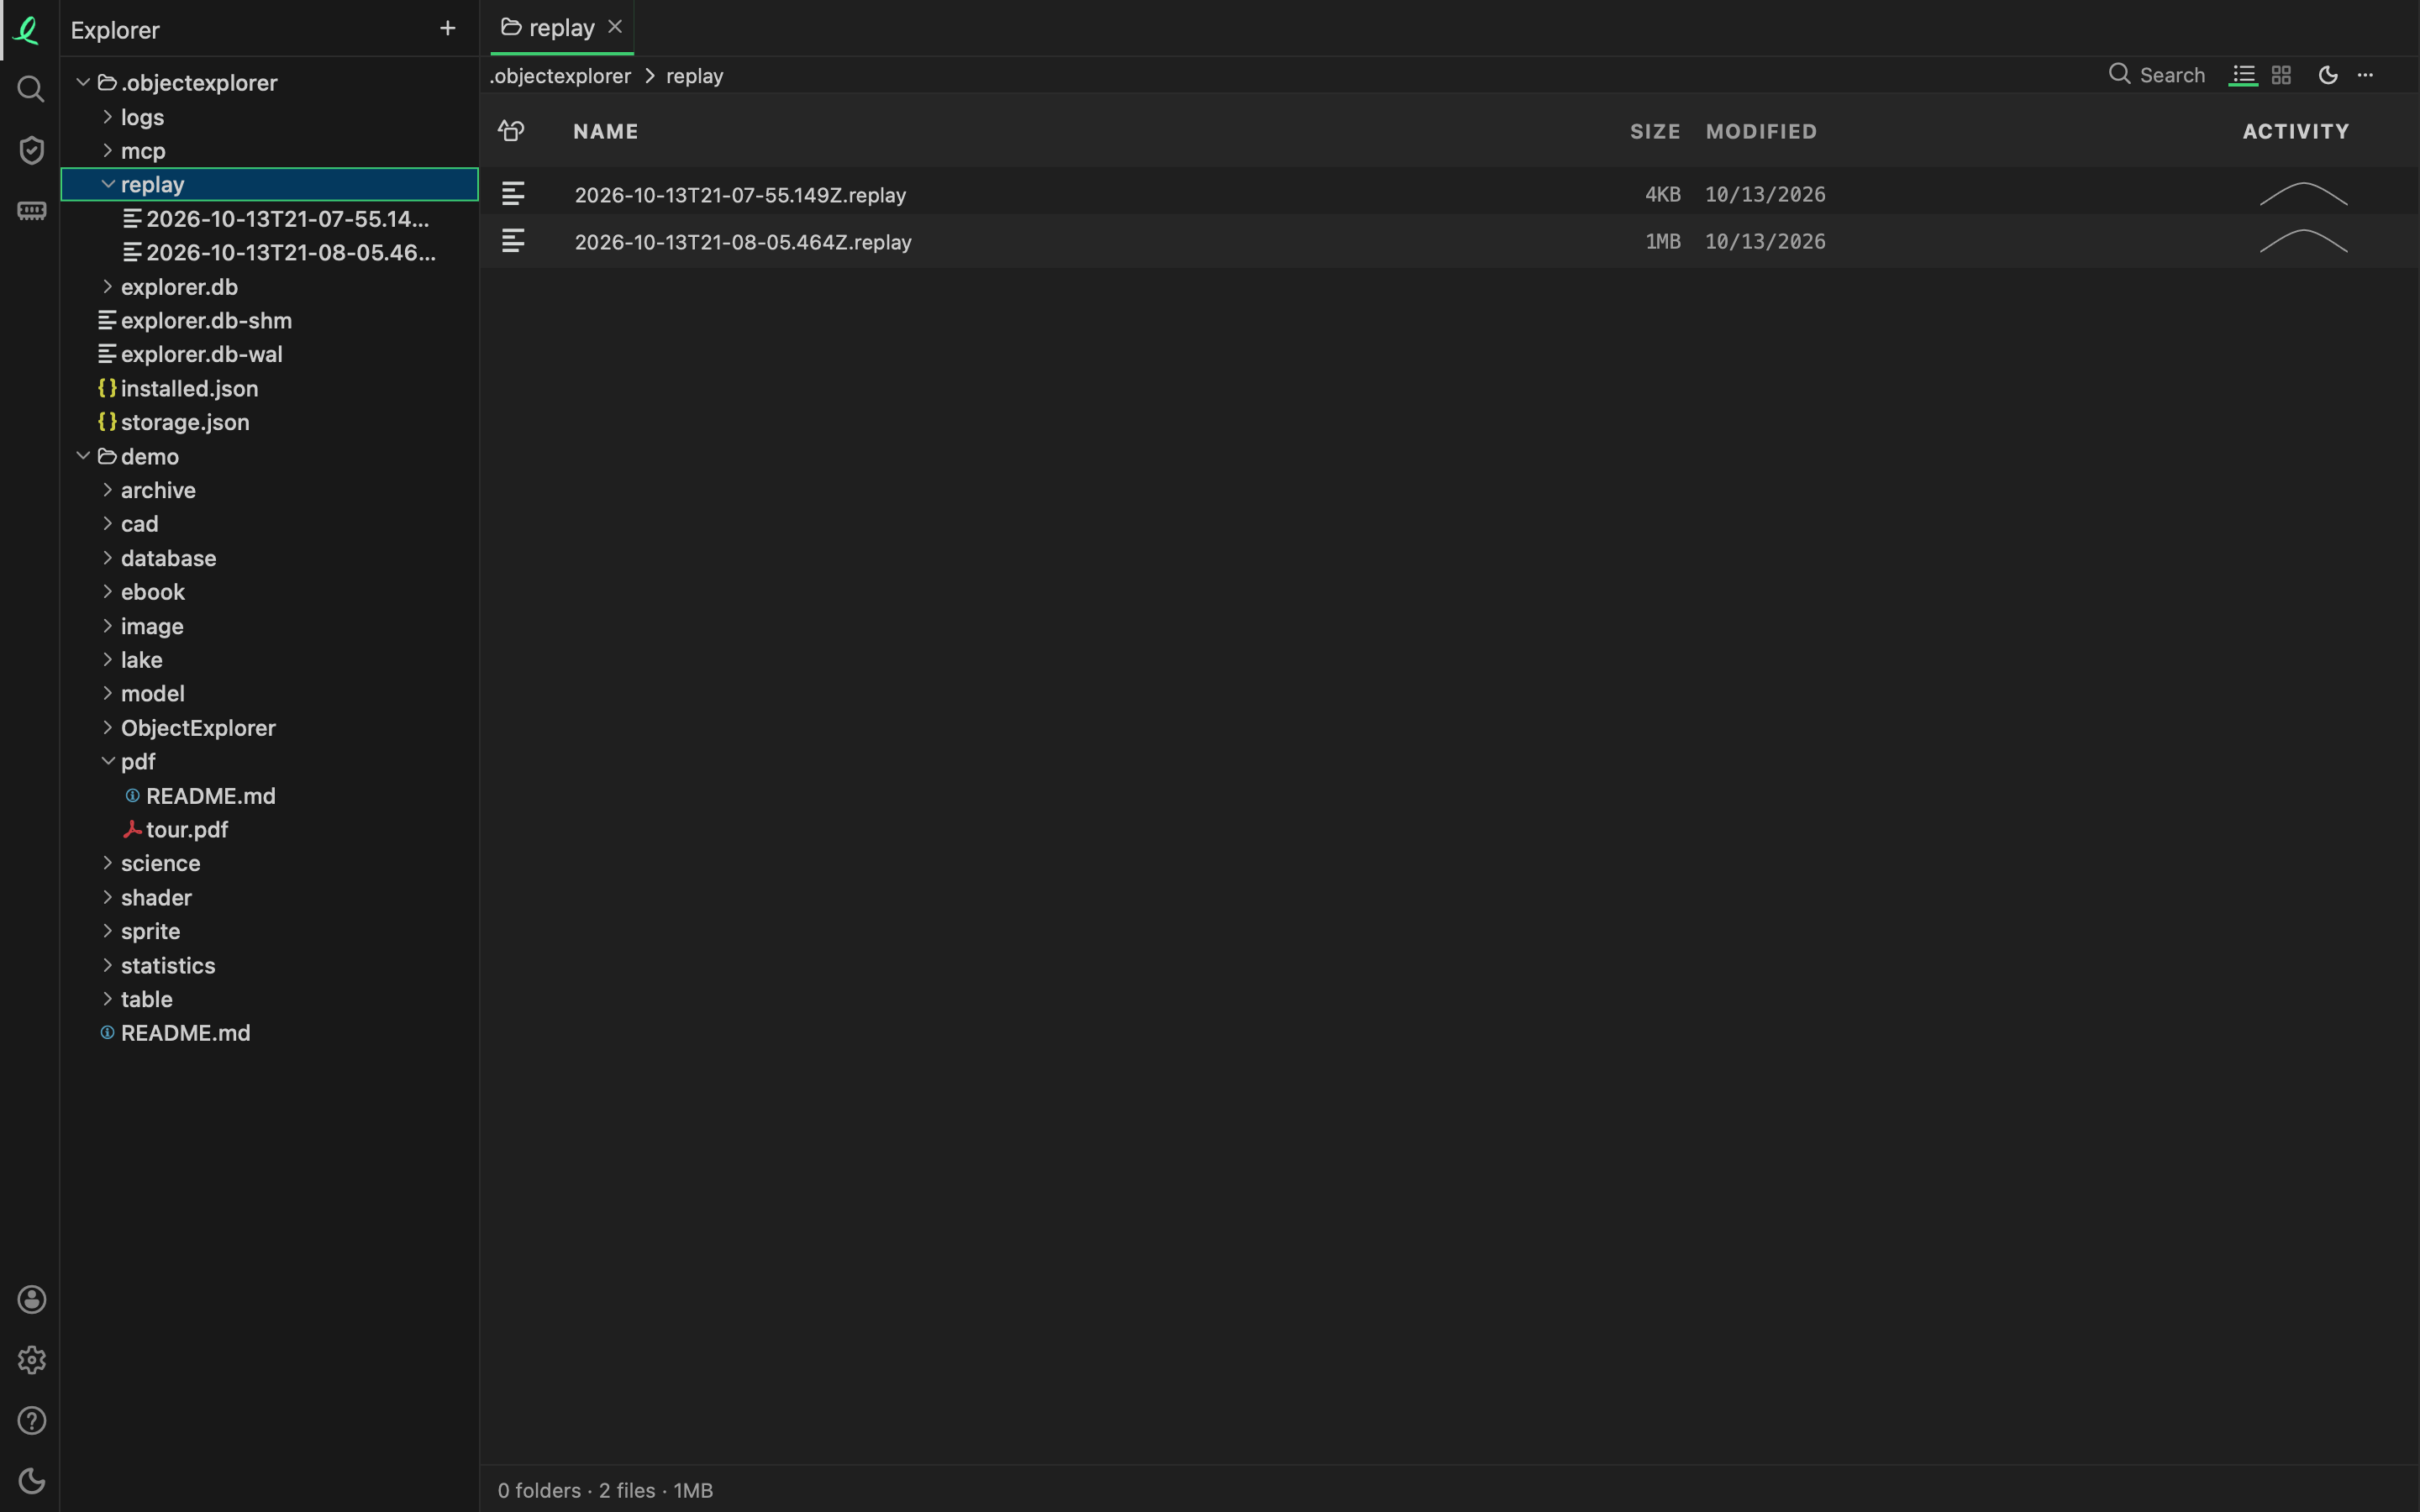Open installed.json in the tree
The width and height of the screenshot is (2420, 1512).
point(189,388)
